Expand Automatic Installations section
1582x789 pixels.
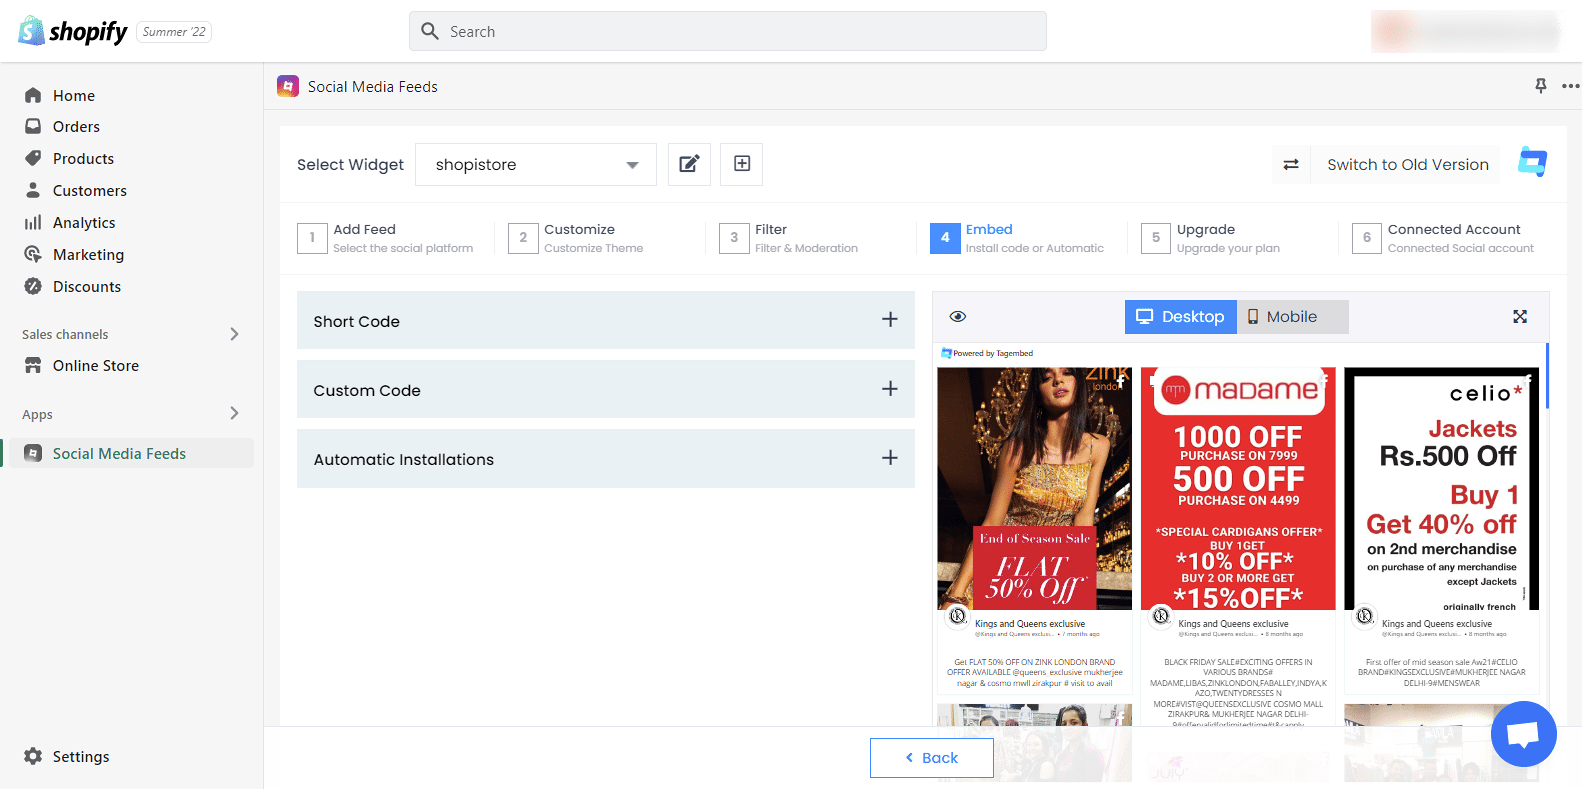pyautogui.click(x=606, y=459)
